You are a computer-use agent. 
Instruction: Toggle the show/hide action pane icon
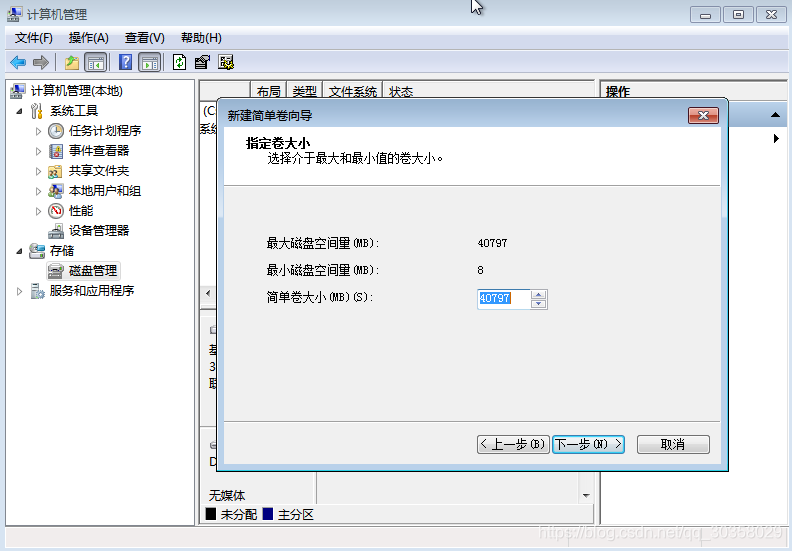(150, 63)
